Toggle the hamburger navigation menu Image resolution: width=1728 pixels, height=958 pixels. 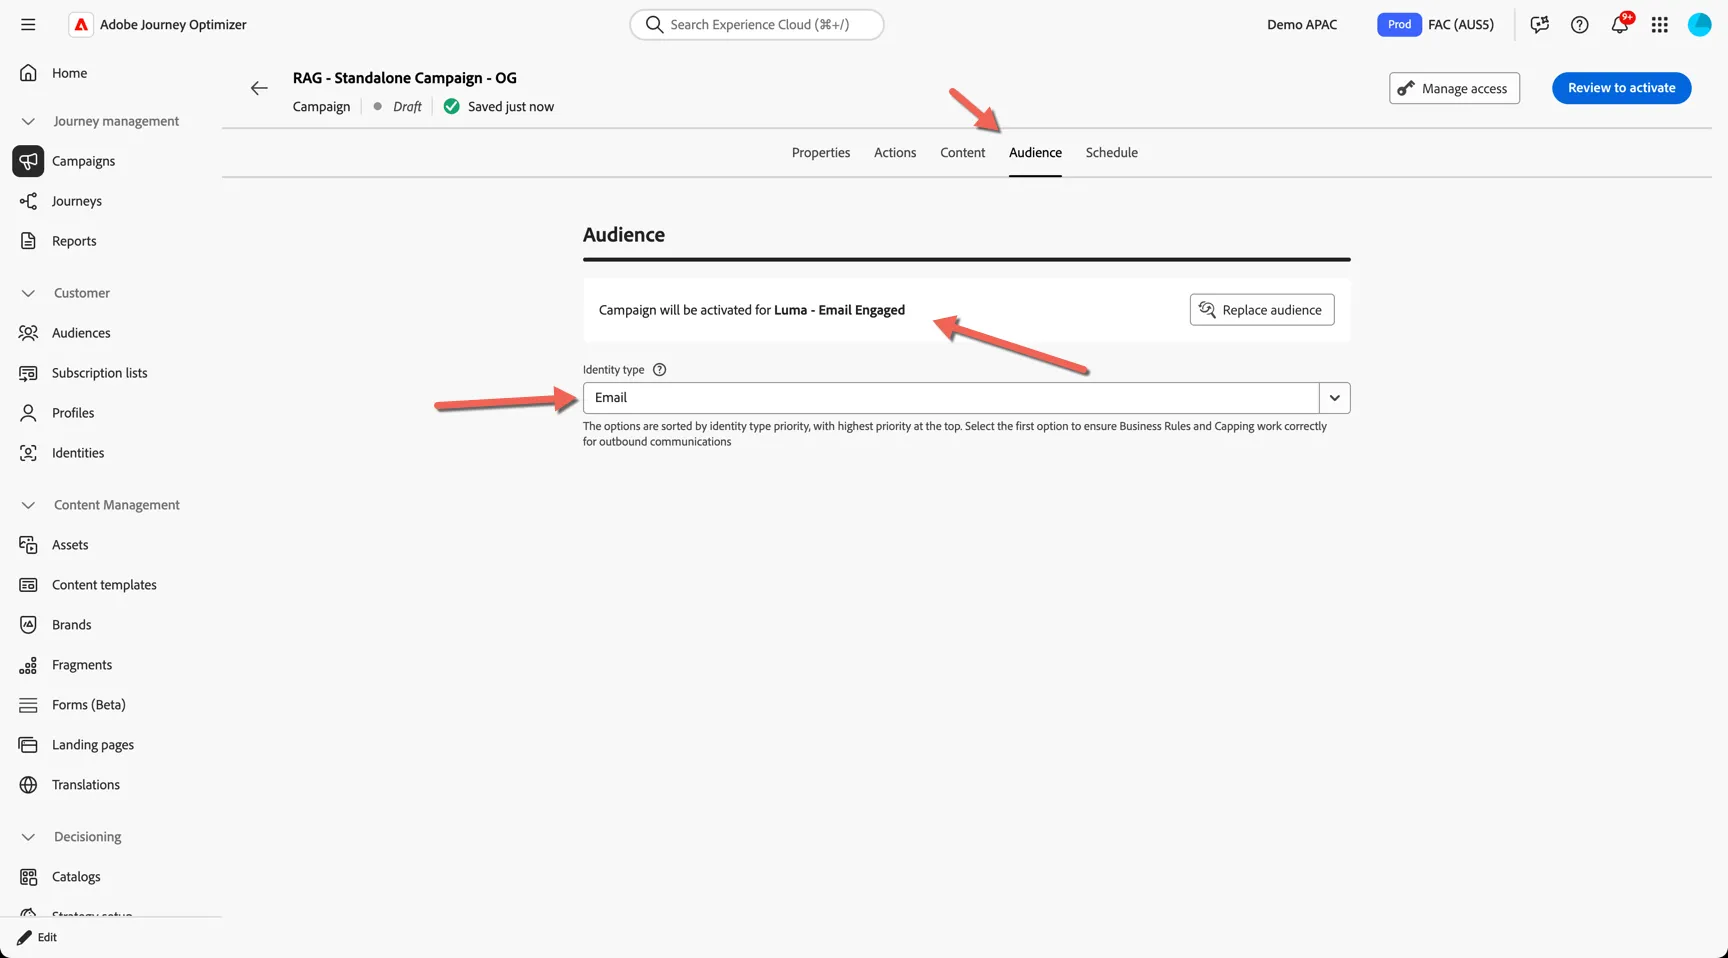(x=28, y=24)
